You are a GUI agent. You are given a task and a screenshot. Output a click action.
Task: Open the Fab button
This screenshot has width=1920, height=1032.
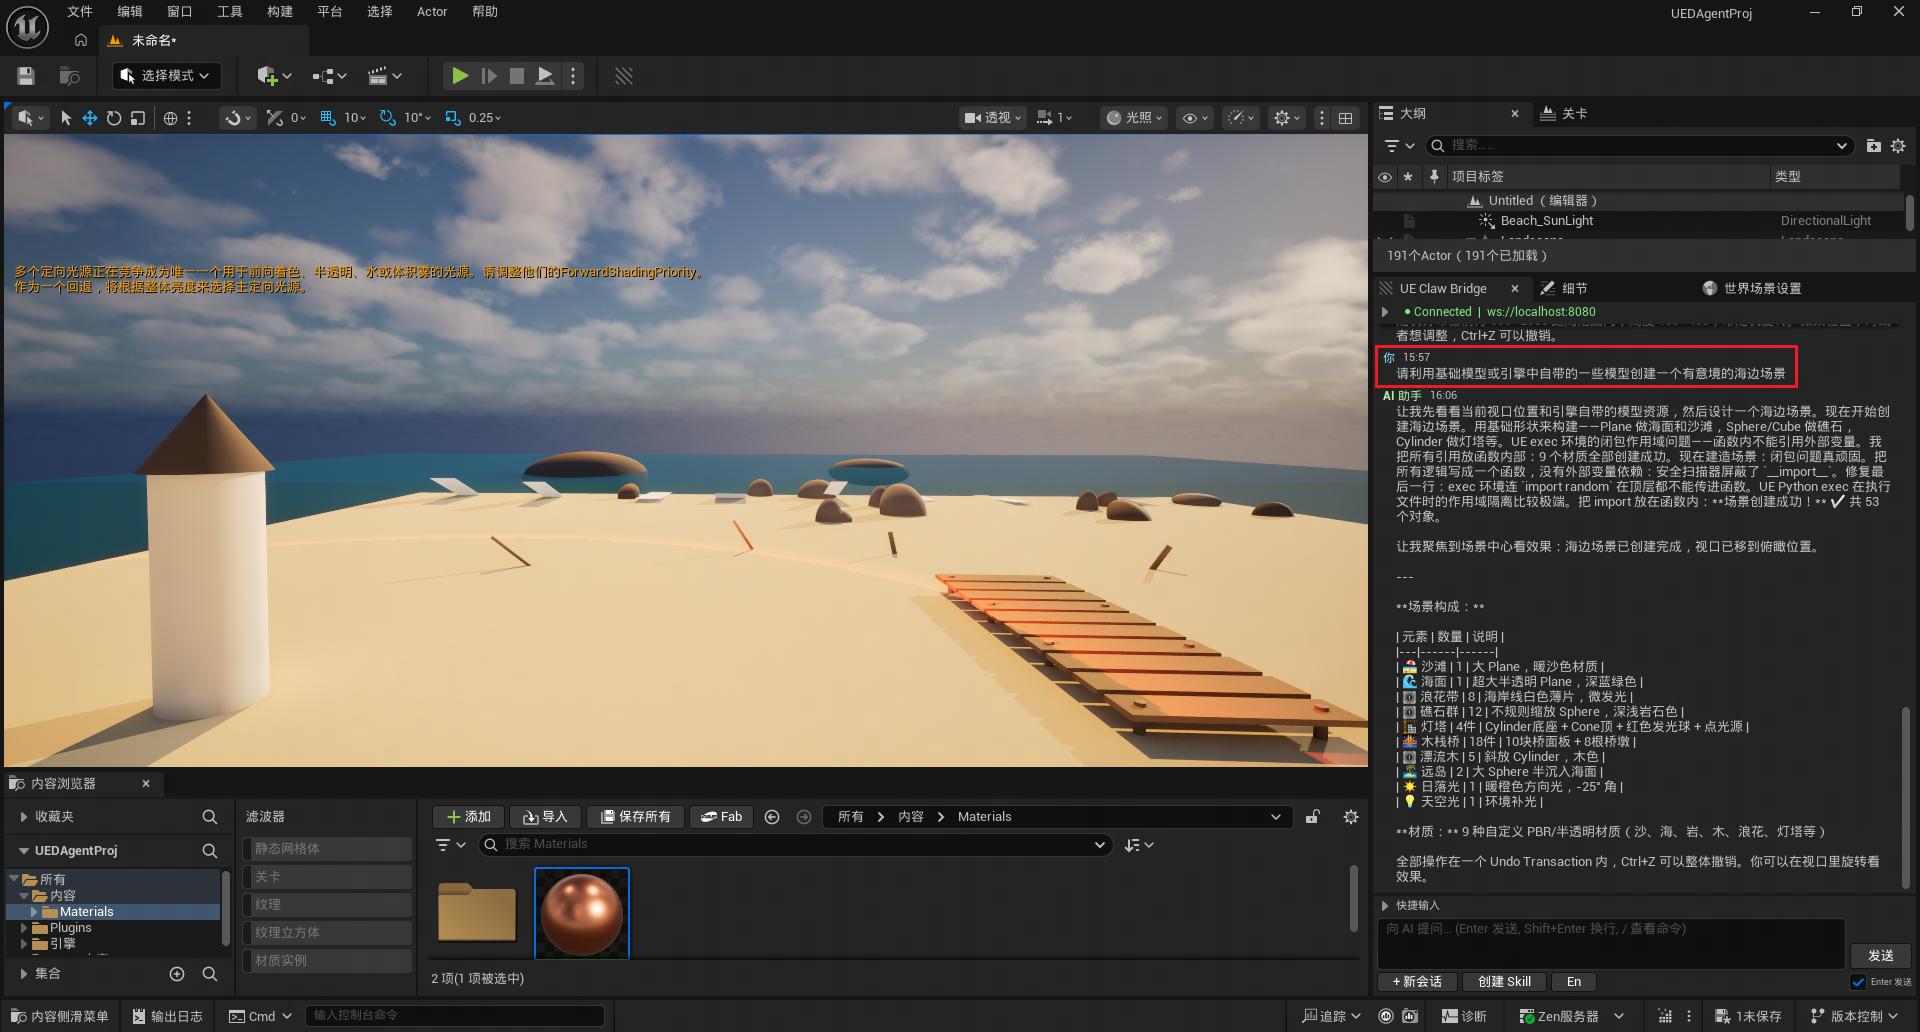721,817
